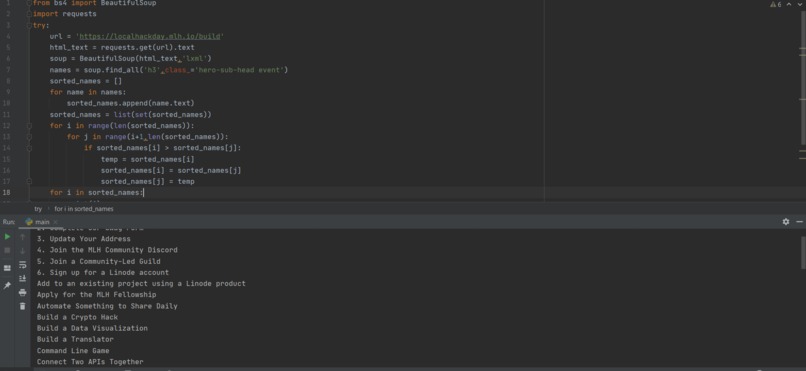
Task: Click 'import requests' code line
Action: point(65,14)
